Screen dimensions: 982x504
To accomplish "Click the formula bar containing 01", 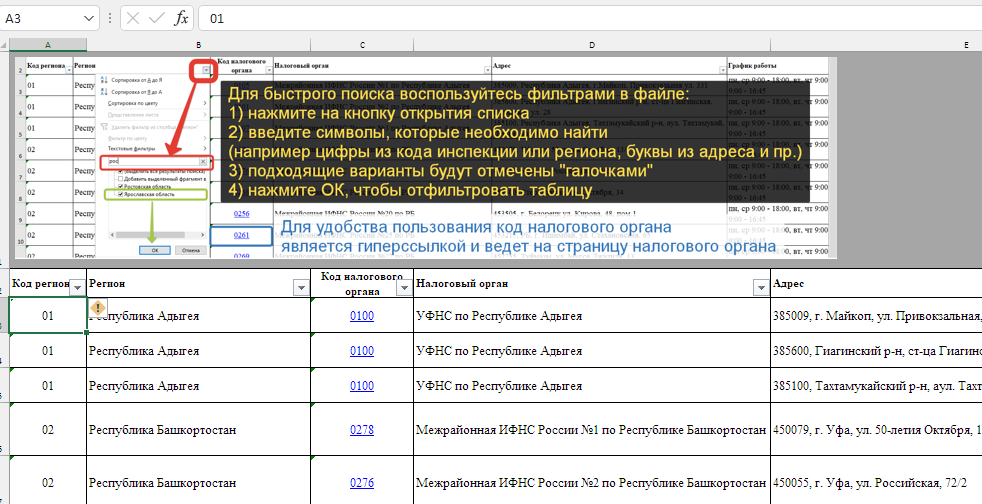I will (590, 18).
